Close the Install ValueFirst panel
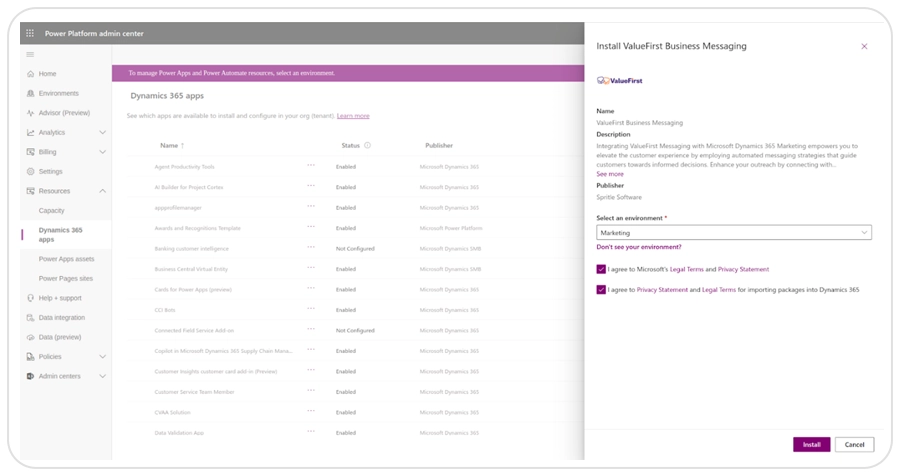The height and width of the screenshot is (476, 900). click(x=864, y=47)
